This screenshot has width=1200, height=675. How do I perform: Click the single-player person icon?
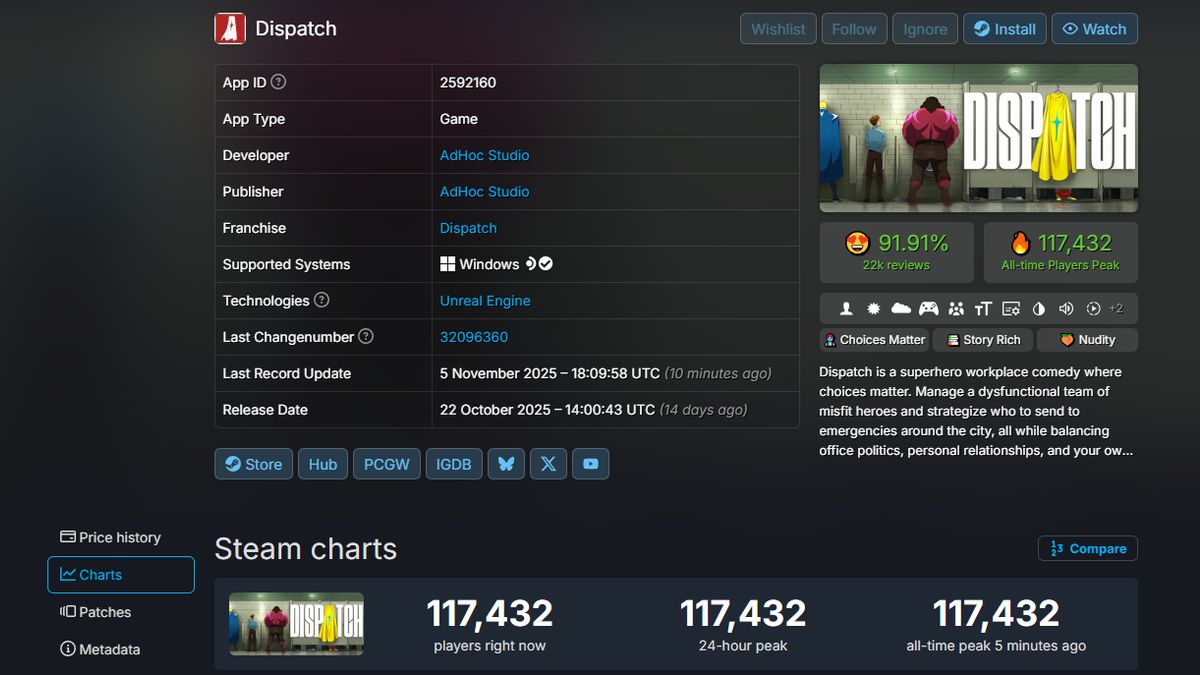[846, 309]
